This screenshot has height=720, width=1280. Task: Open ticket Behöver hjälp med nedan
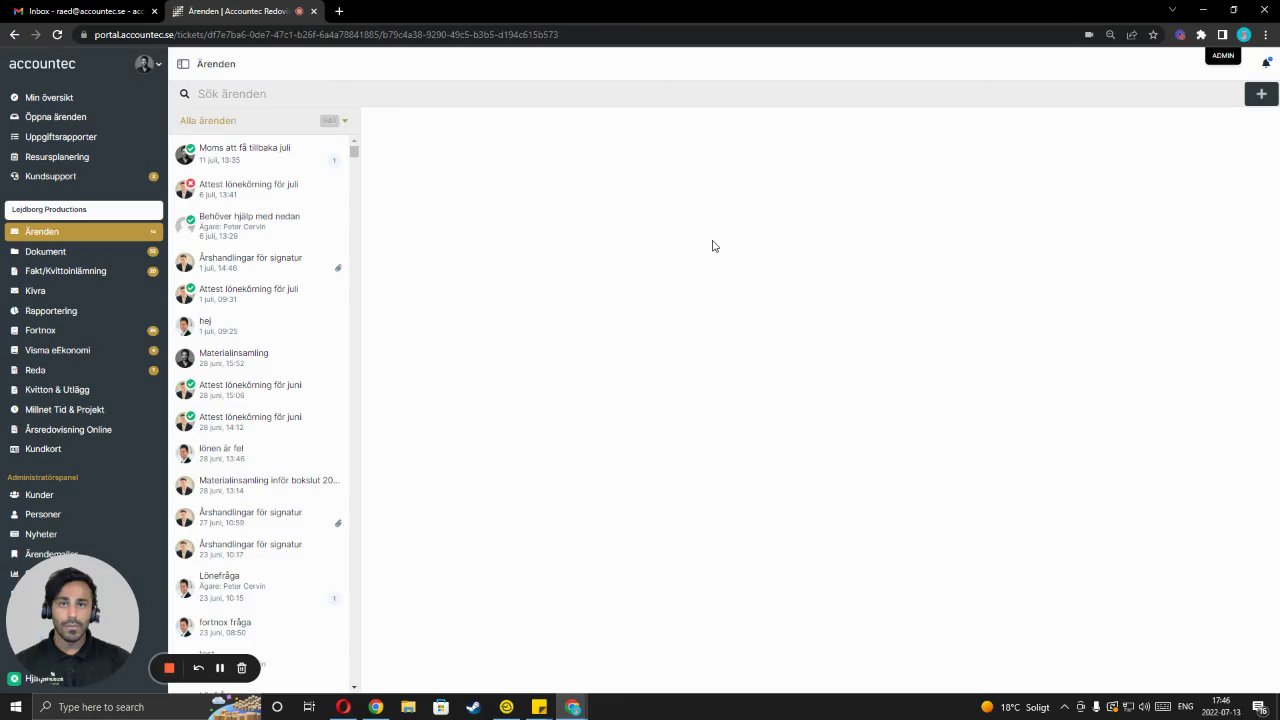[x=259, y=226]
